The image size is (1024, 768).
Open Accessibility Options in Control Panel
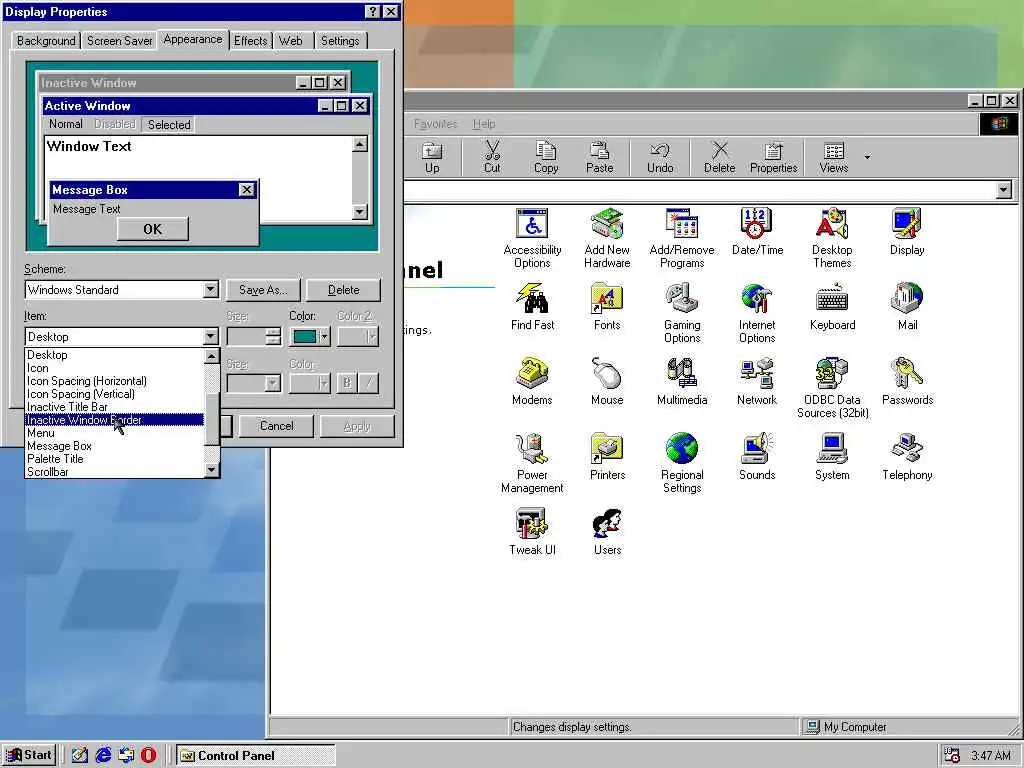pos(532,238)
